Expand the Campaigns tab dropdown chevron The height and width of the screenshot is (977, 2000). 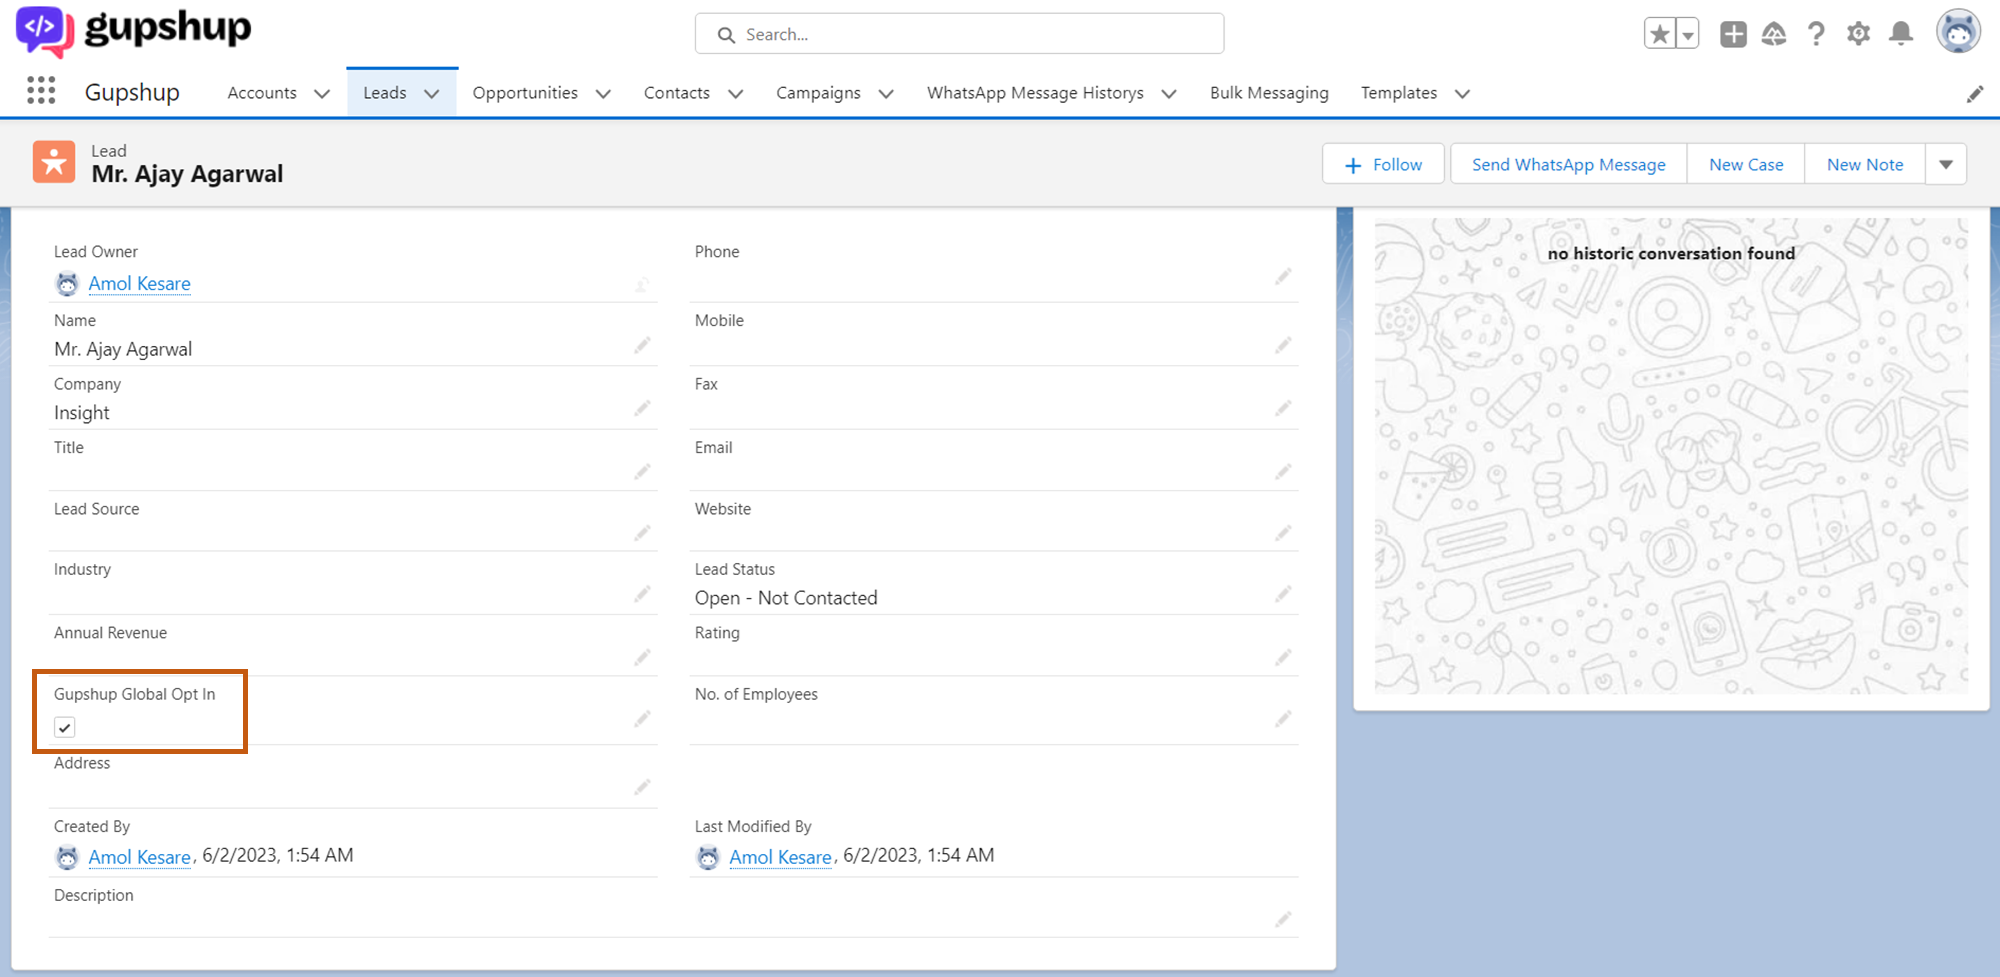click(x=886, y=94)
